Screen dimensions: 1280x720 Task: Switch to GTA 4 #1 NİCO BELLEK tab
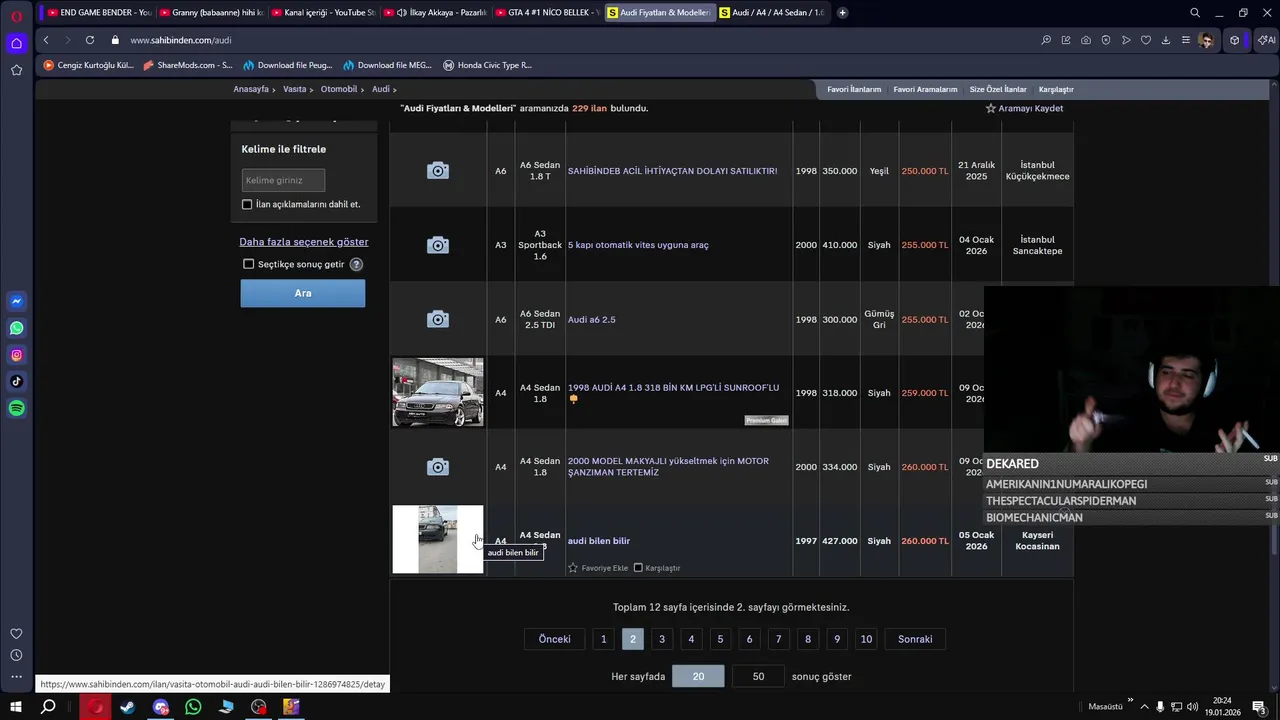[546, 13]
